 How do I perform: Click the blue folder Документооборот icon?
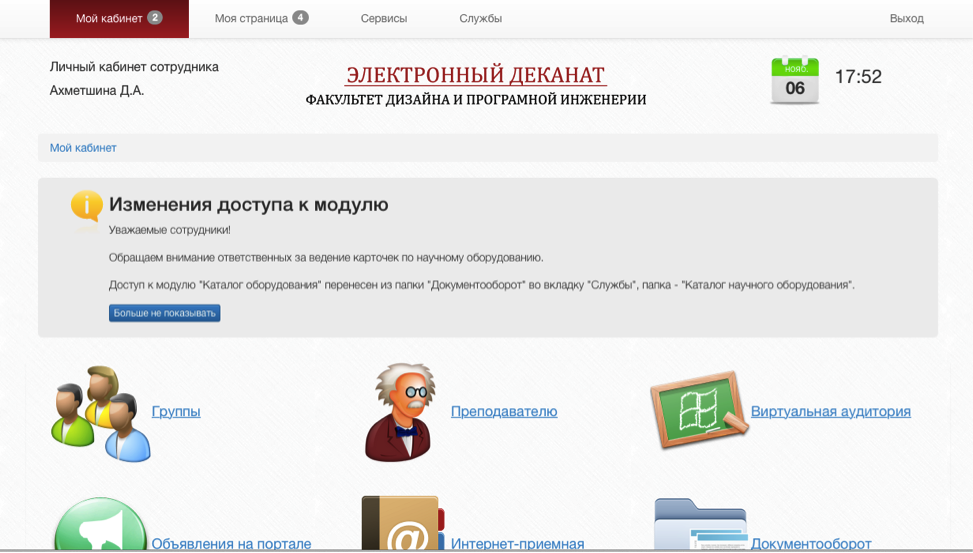click(x=701, y=524)
